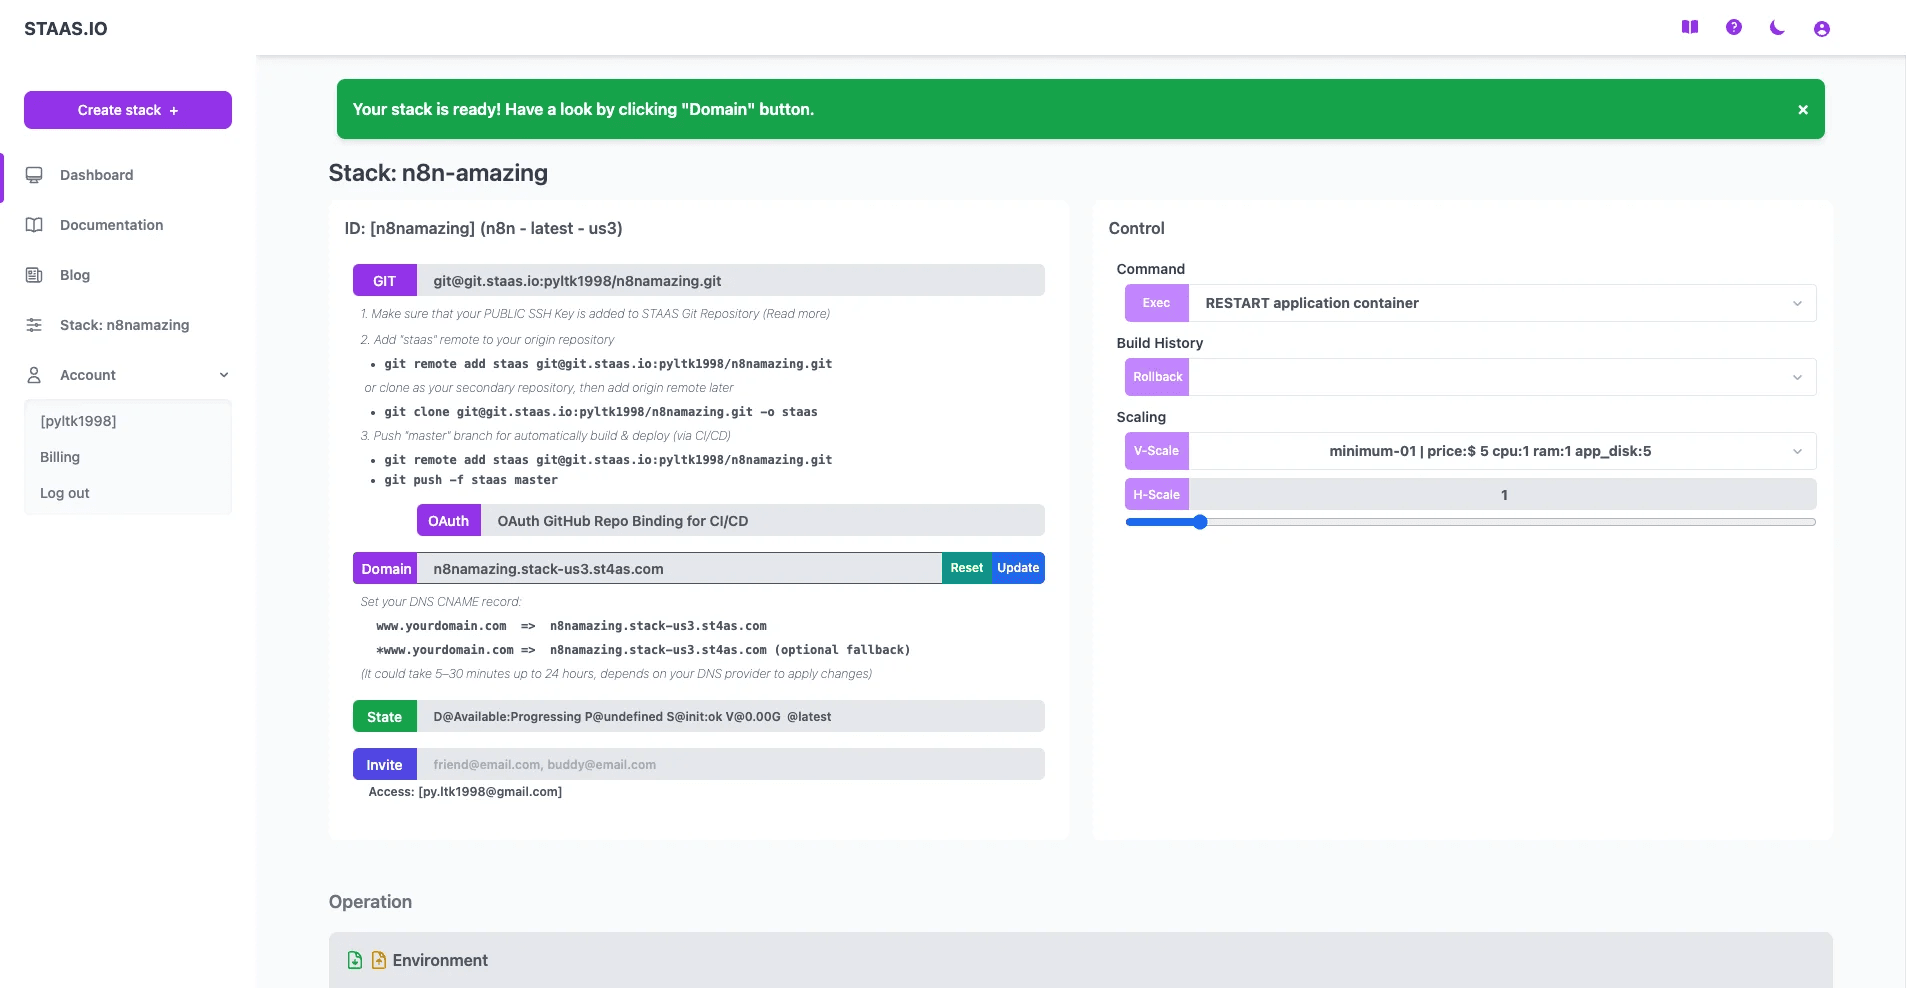This screenshot has width=1906, height=988.
Task: Click the OAuth button
Action: [449, 521]
